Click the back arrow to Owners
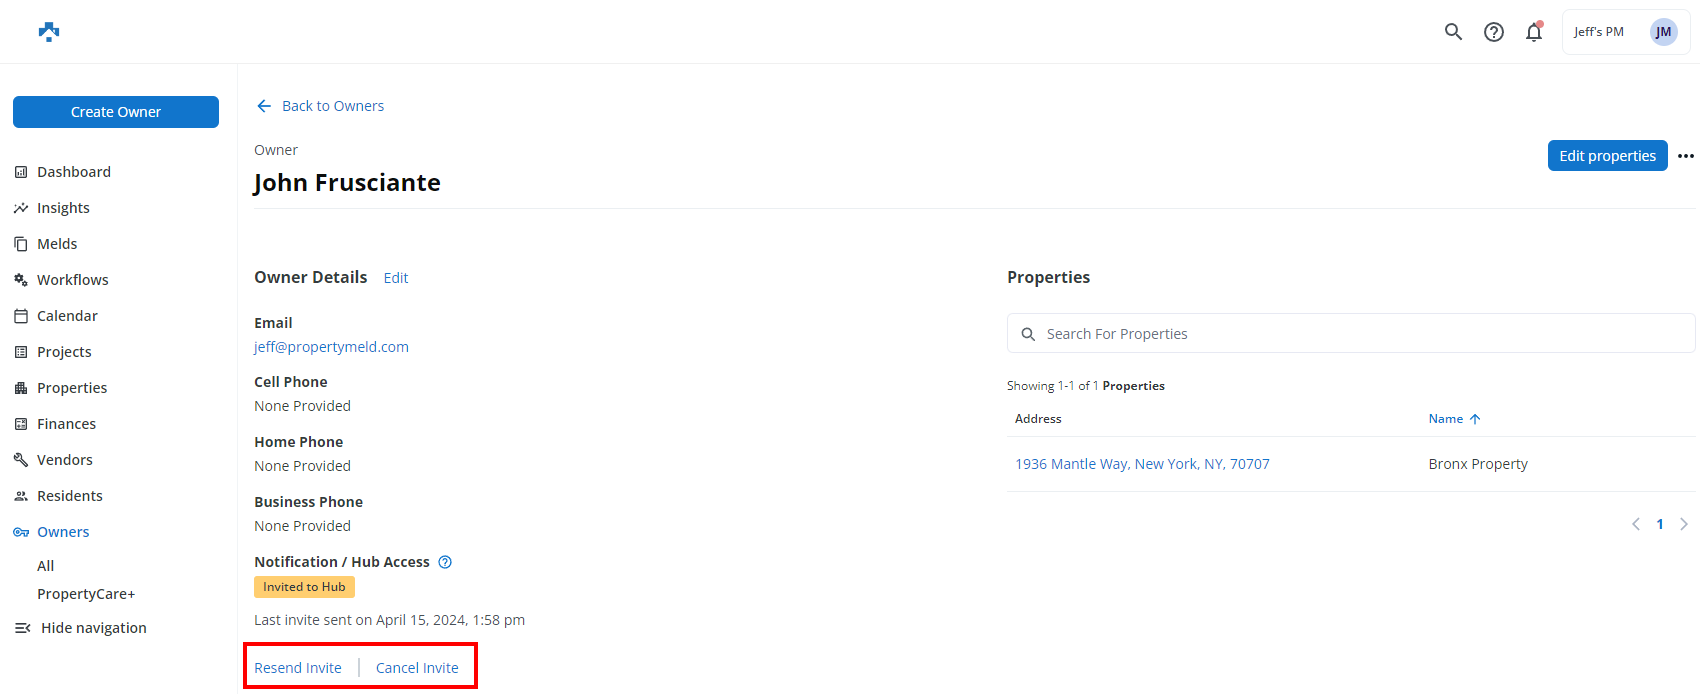The height and width of the screenshot is (694, 1700). [264, 106]
